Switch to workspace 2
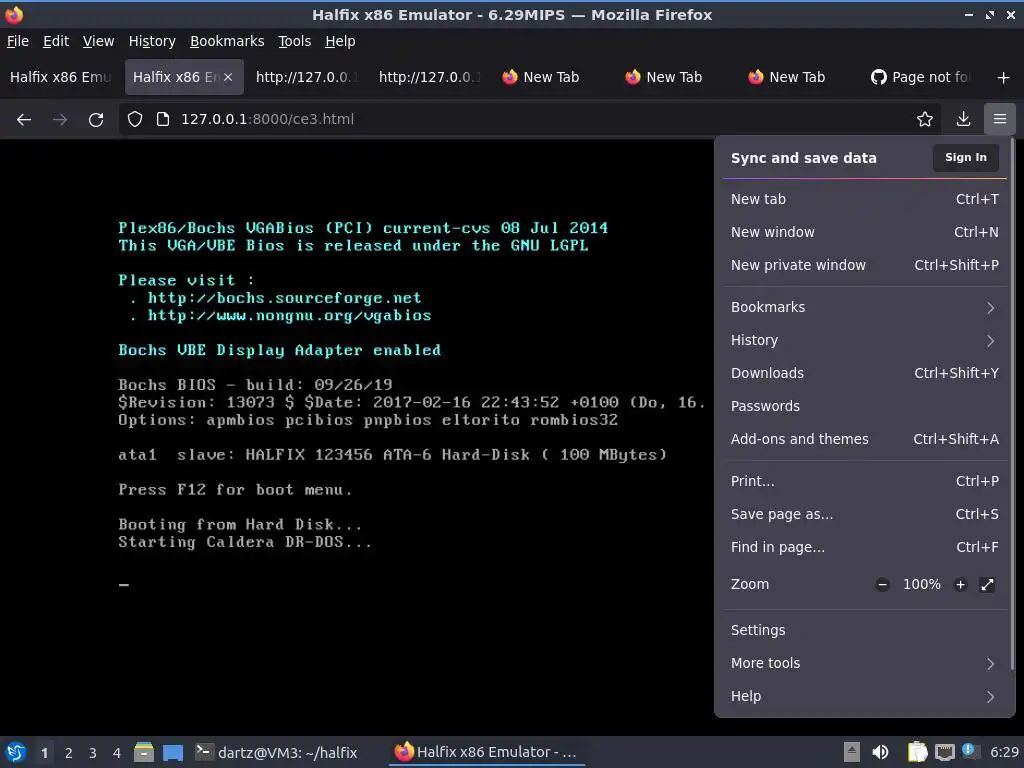This screenshot has width=1024, height=768. pos(69,753)
